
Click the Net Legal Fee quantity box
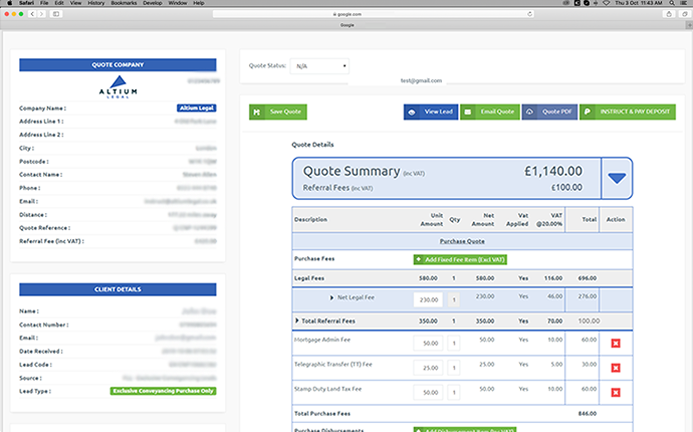click(x=453, y=299)
